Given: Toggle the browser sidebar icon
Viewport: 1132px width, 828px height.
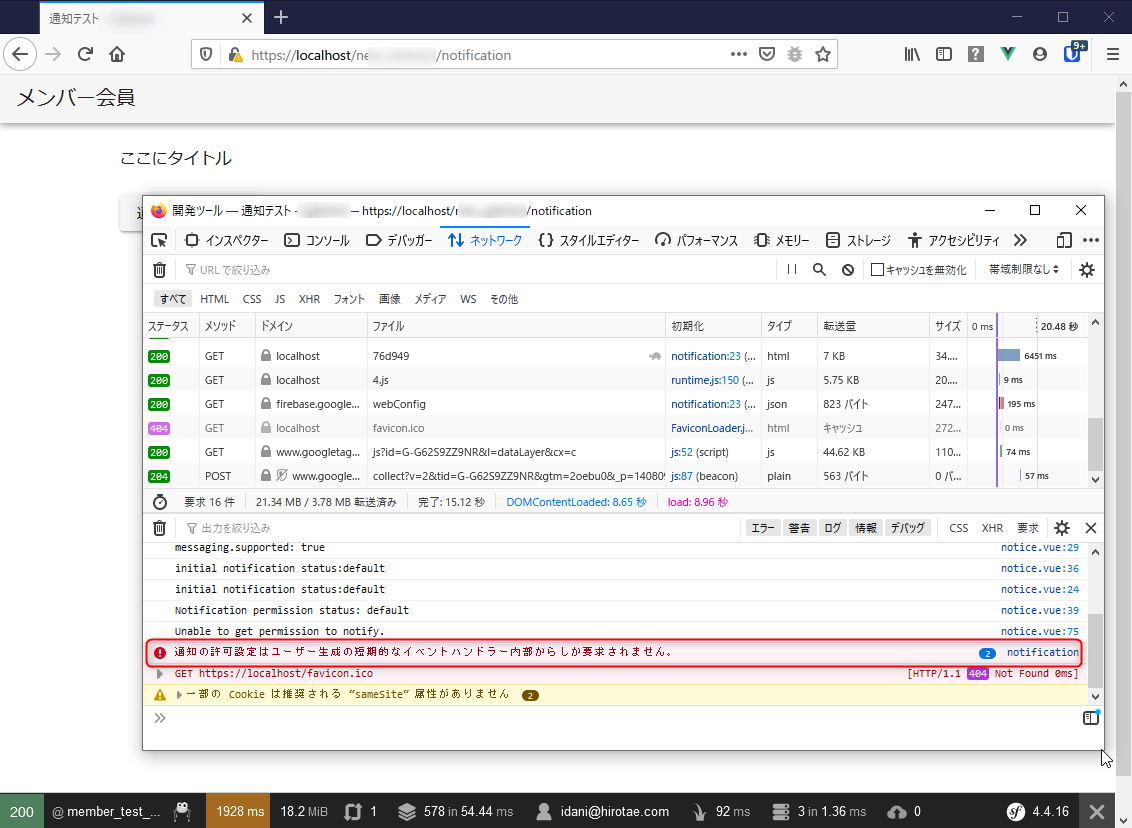Looking at the screenshot, I should (944, 54).
